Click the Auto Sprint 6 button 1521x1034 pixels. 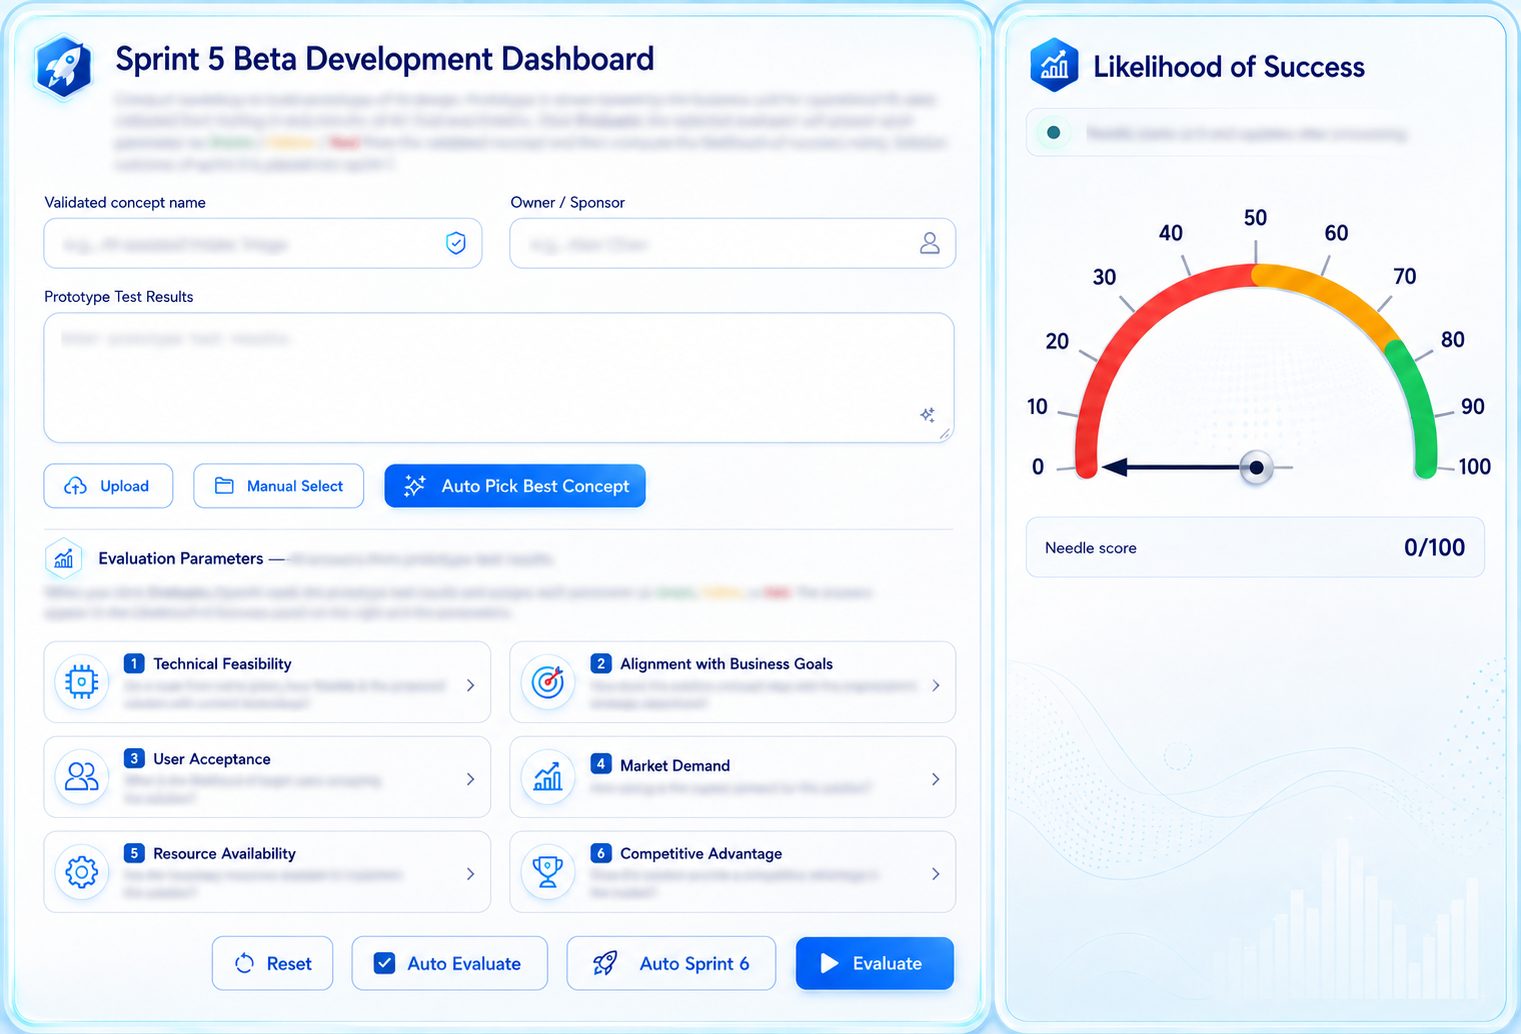tap(671, 963)
